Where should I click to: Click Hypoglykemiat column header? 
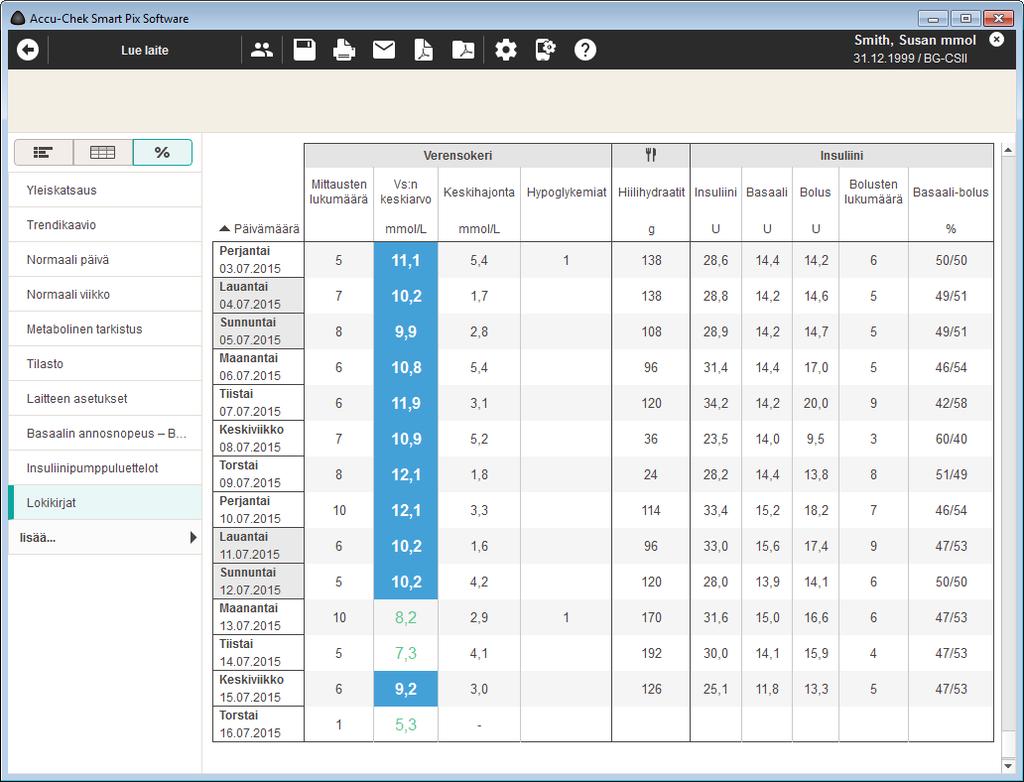pos(566,192)
